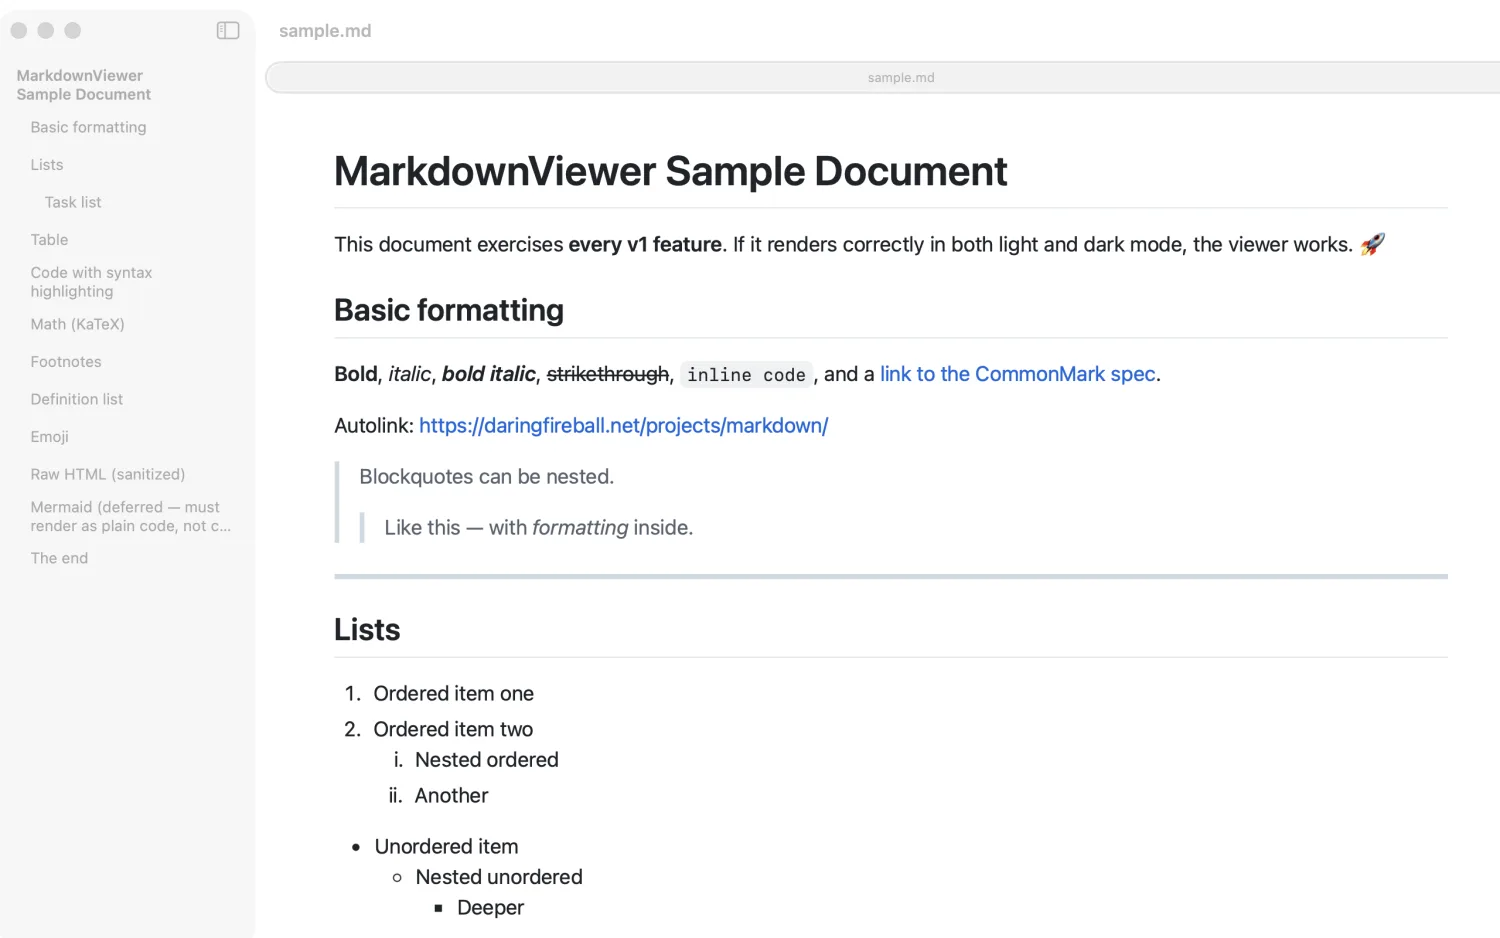The height and width of the screenshot is (938, 1500).
Task: Click 'Ordered item two' list entry
Action: point(453,730)
